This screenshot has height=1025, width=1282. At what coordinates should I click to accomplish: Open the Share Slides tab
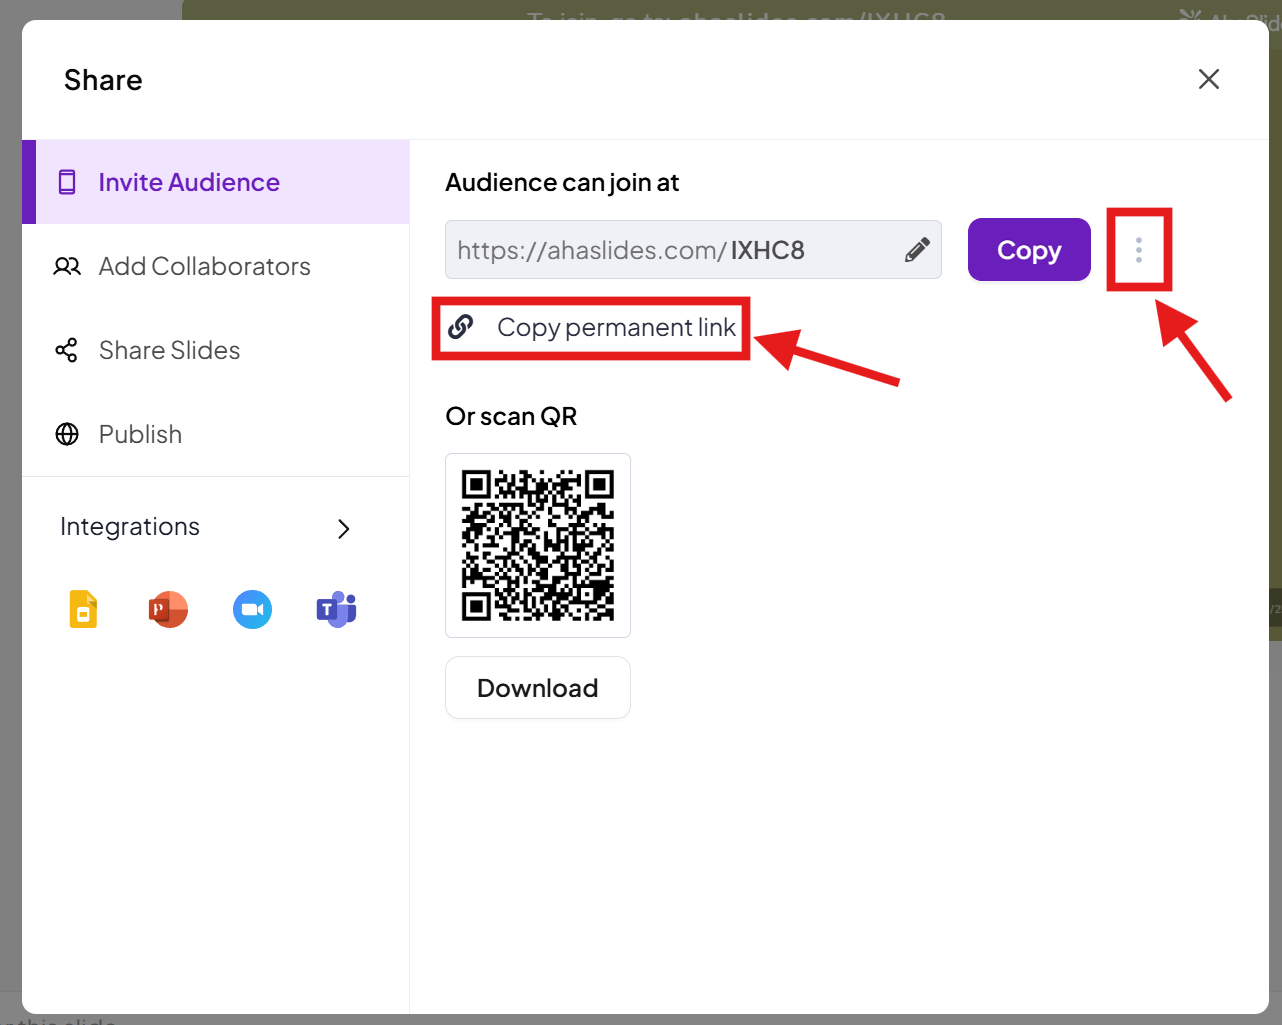(x=169, y=350)
